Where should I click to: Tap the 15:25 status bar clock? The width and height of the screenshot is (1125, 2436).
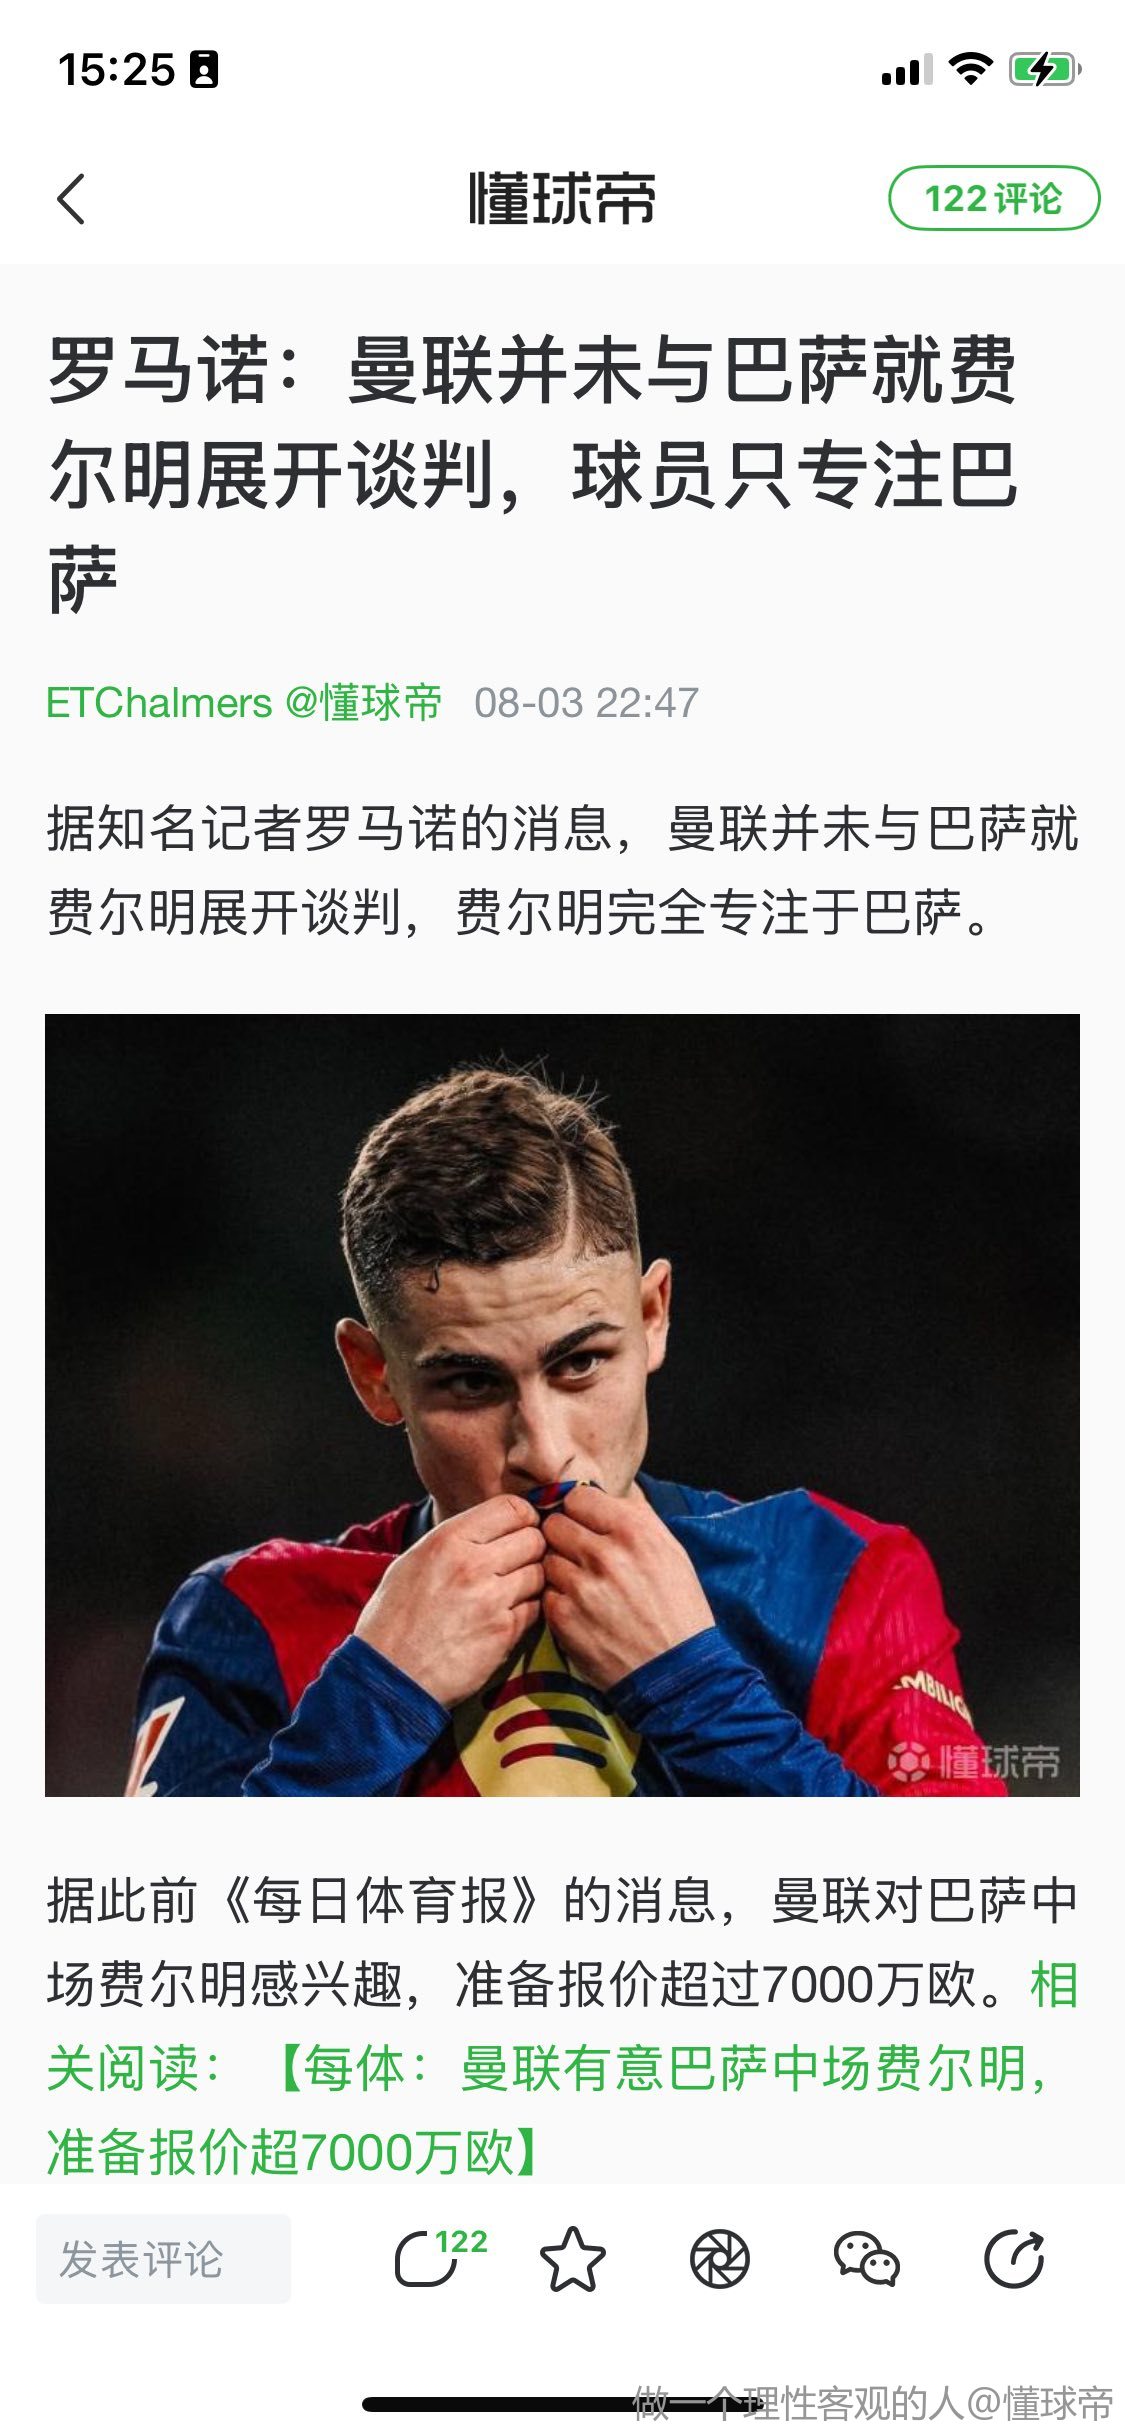[x=116, y=69]
